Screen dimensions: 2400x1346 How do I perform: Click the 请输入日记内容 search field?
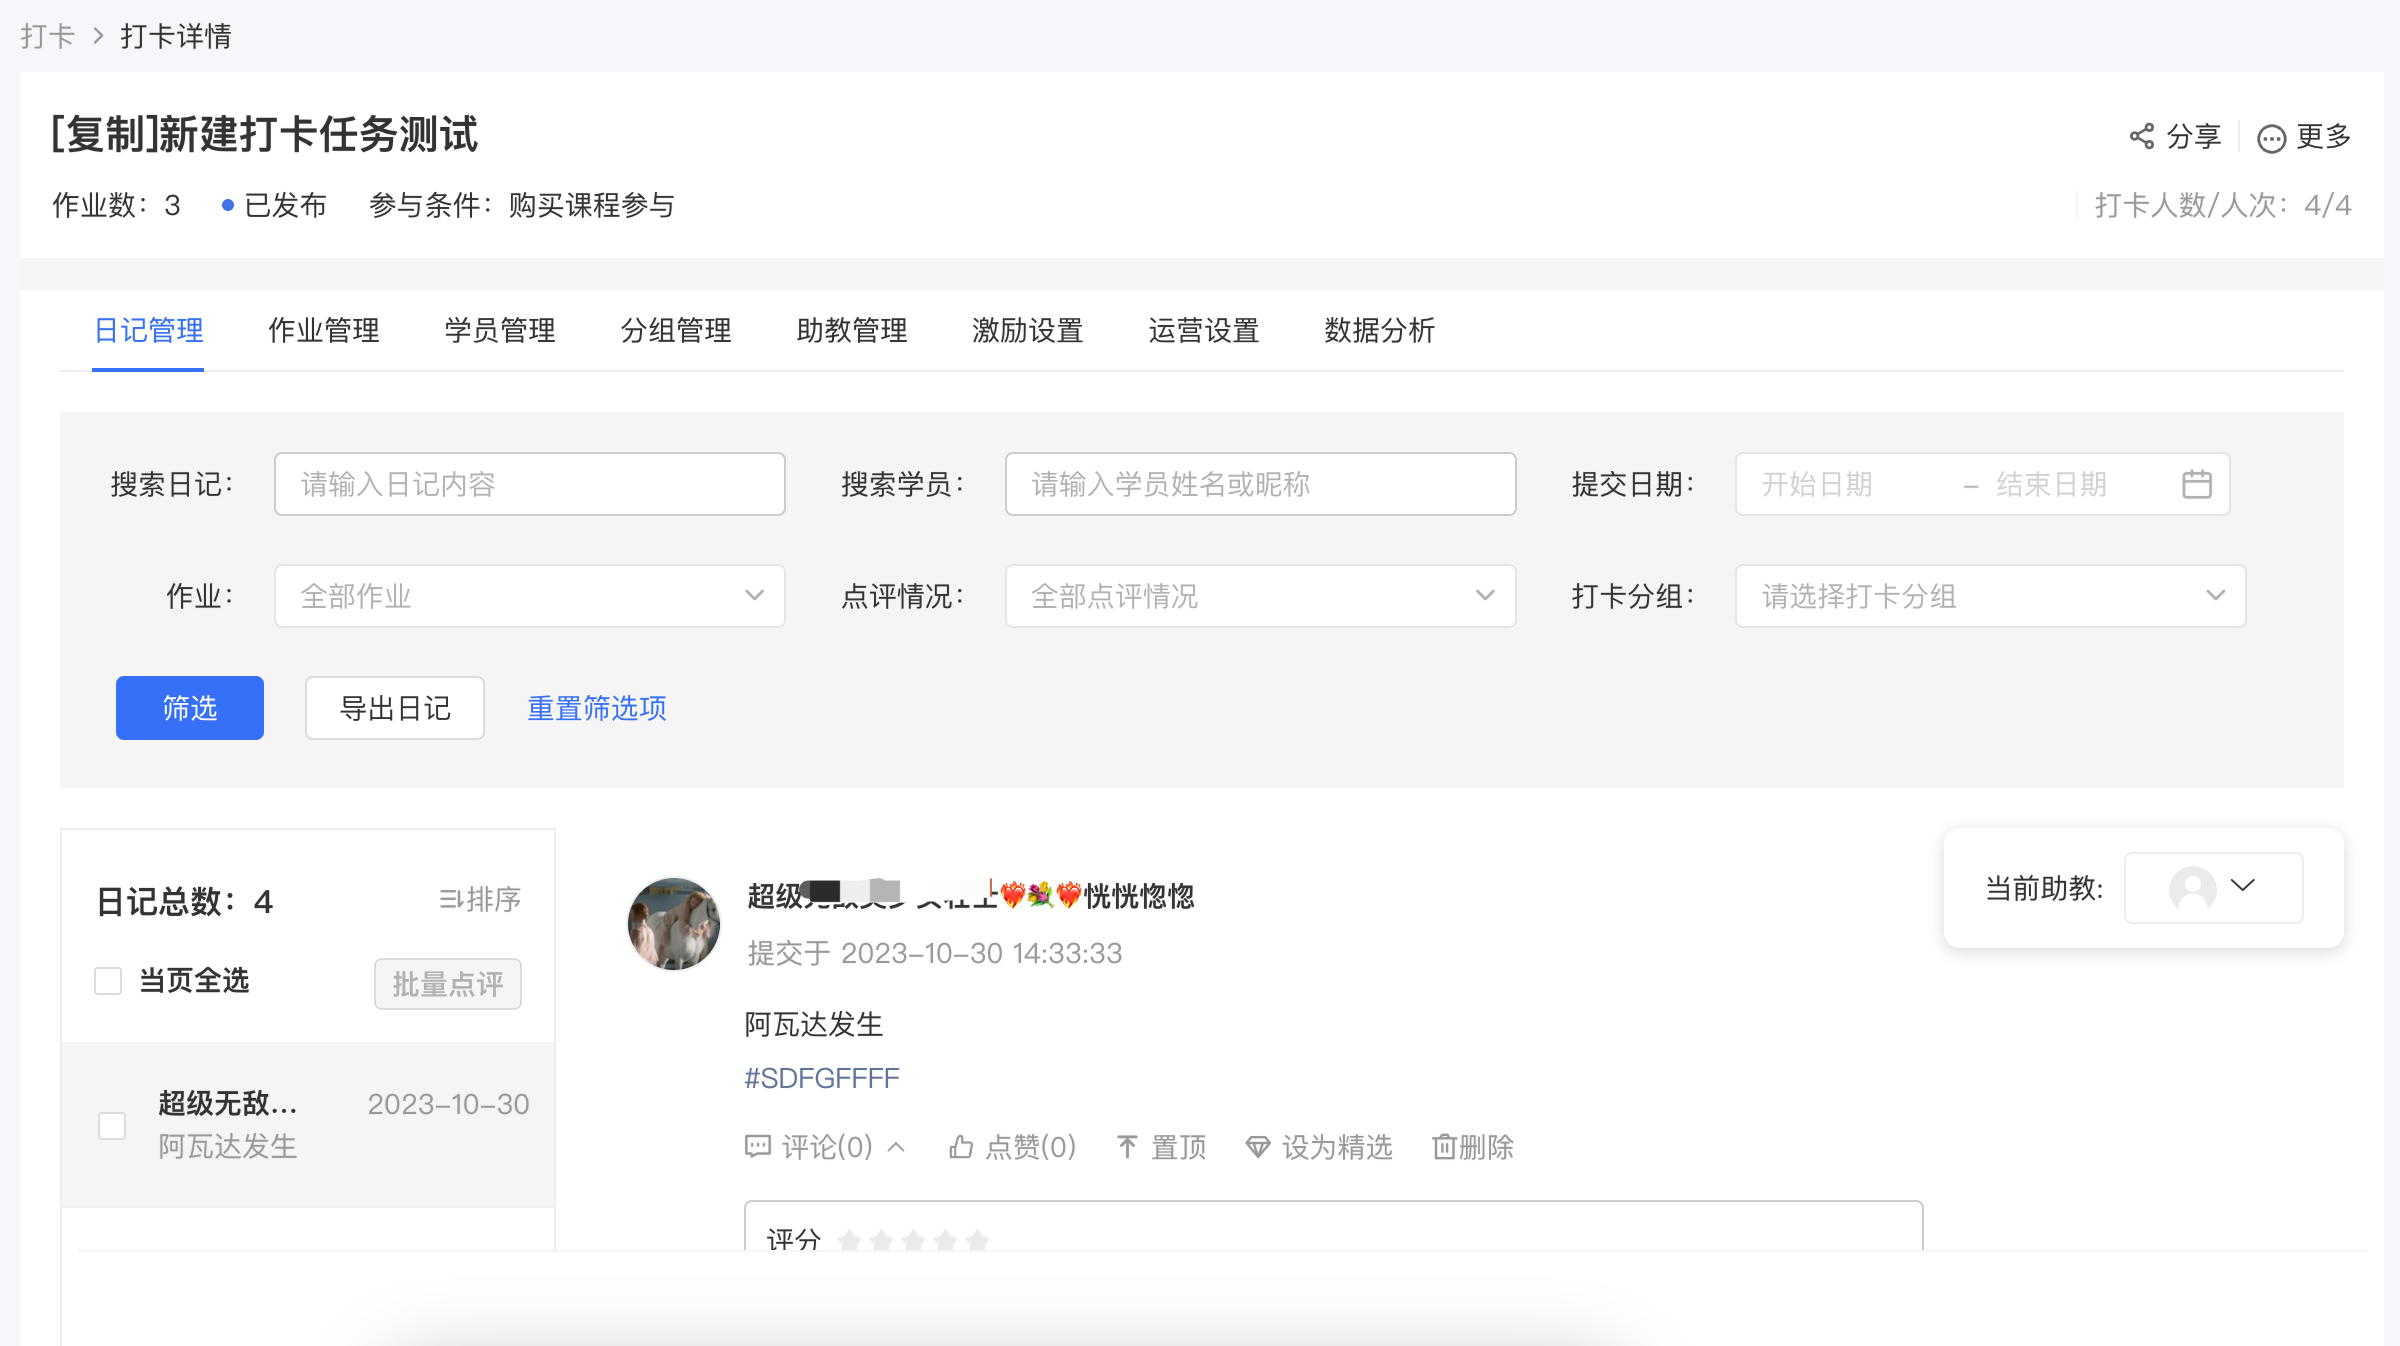click(530, 484)
